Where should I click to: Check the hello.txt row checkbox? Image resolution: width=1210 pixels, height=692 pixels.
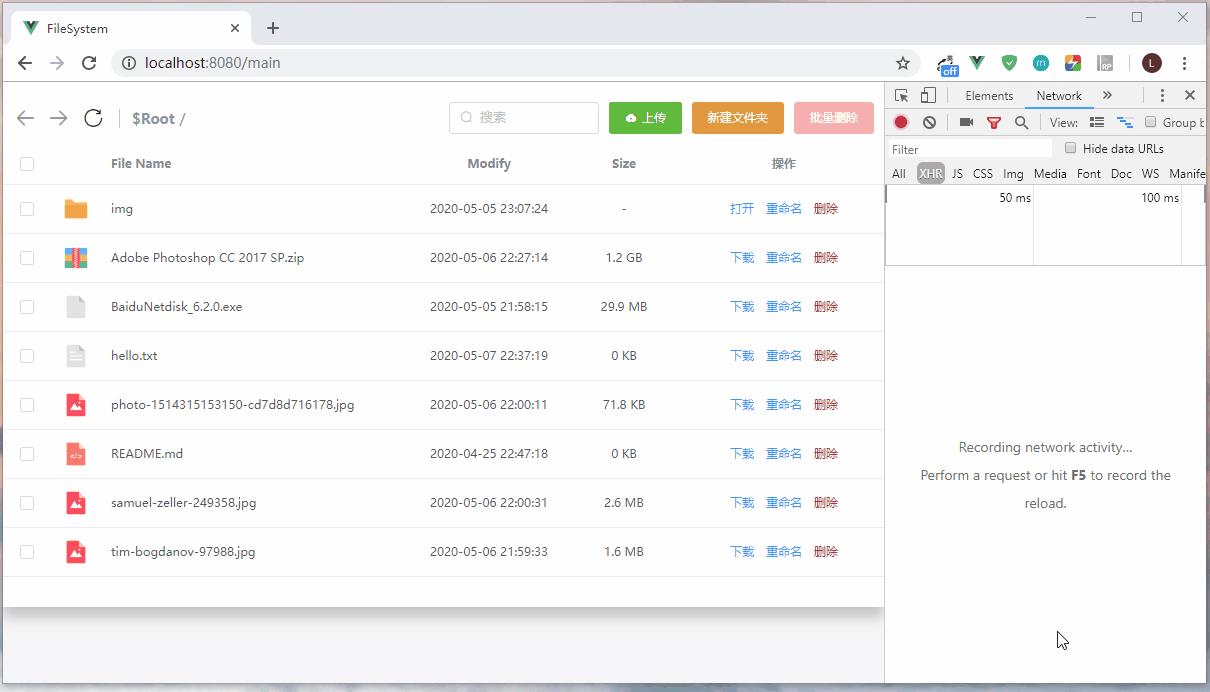tap(27, 356)
